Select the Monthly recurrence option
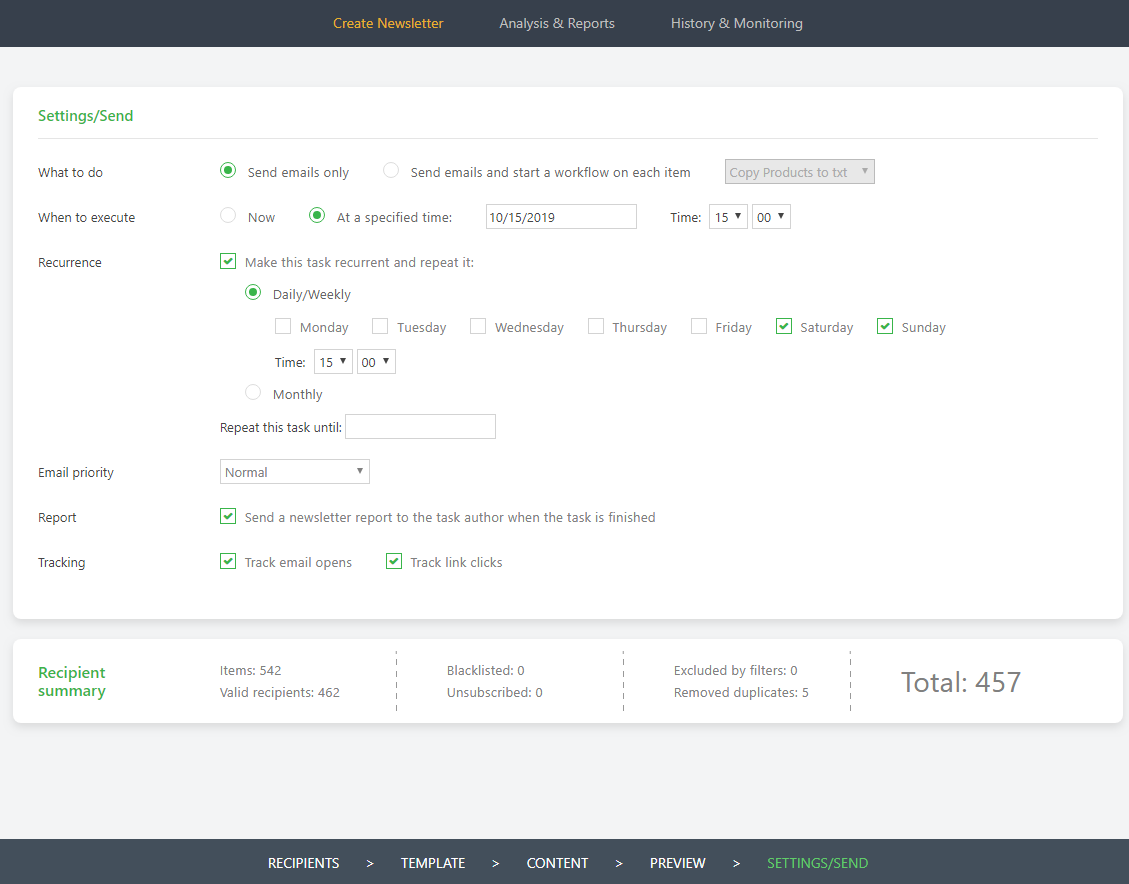This screenshot has width=1129, height=884. point(253,392)
